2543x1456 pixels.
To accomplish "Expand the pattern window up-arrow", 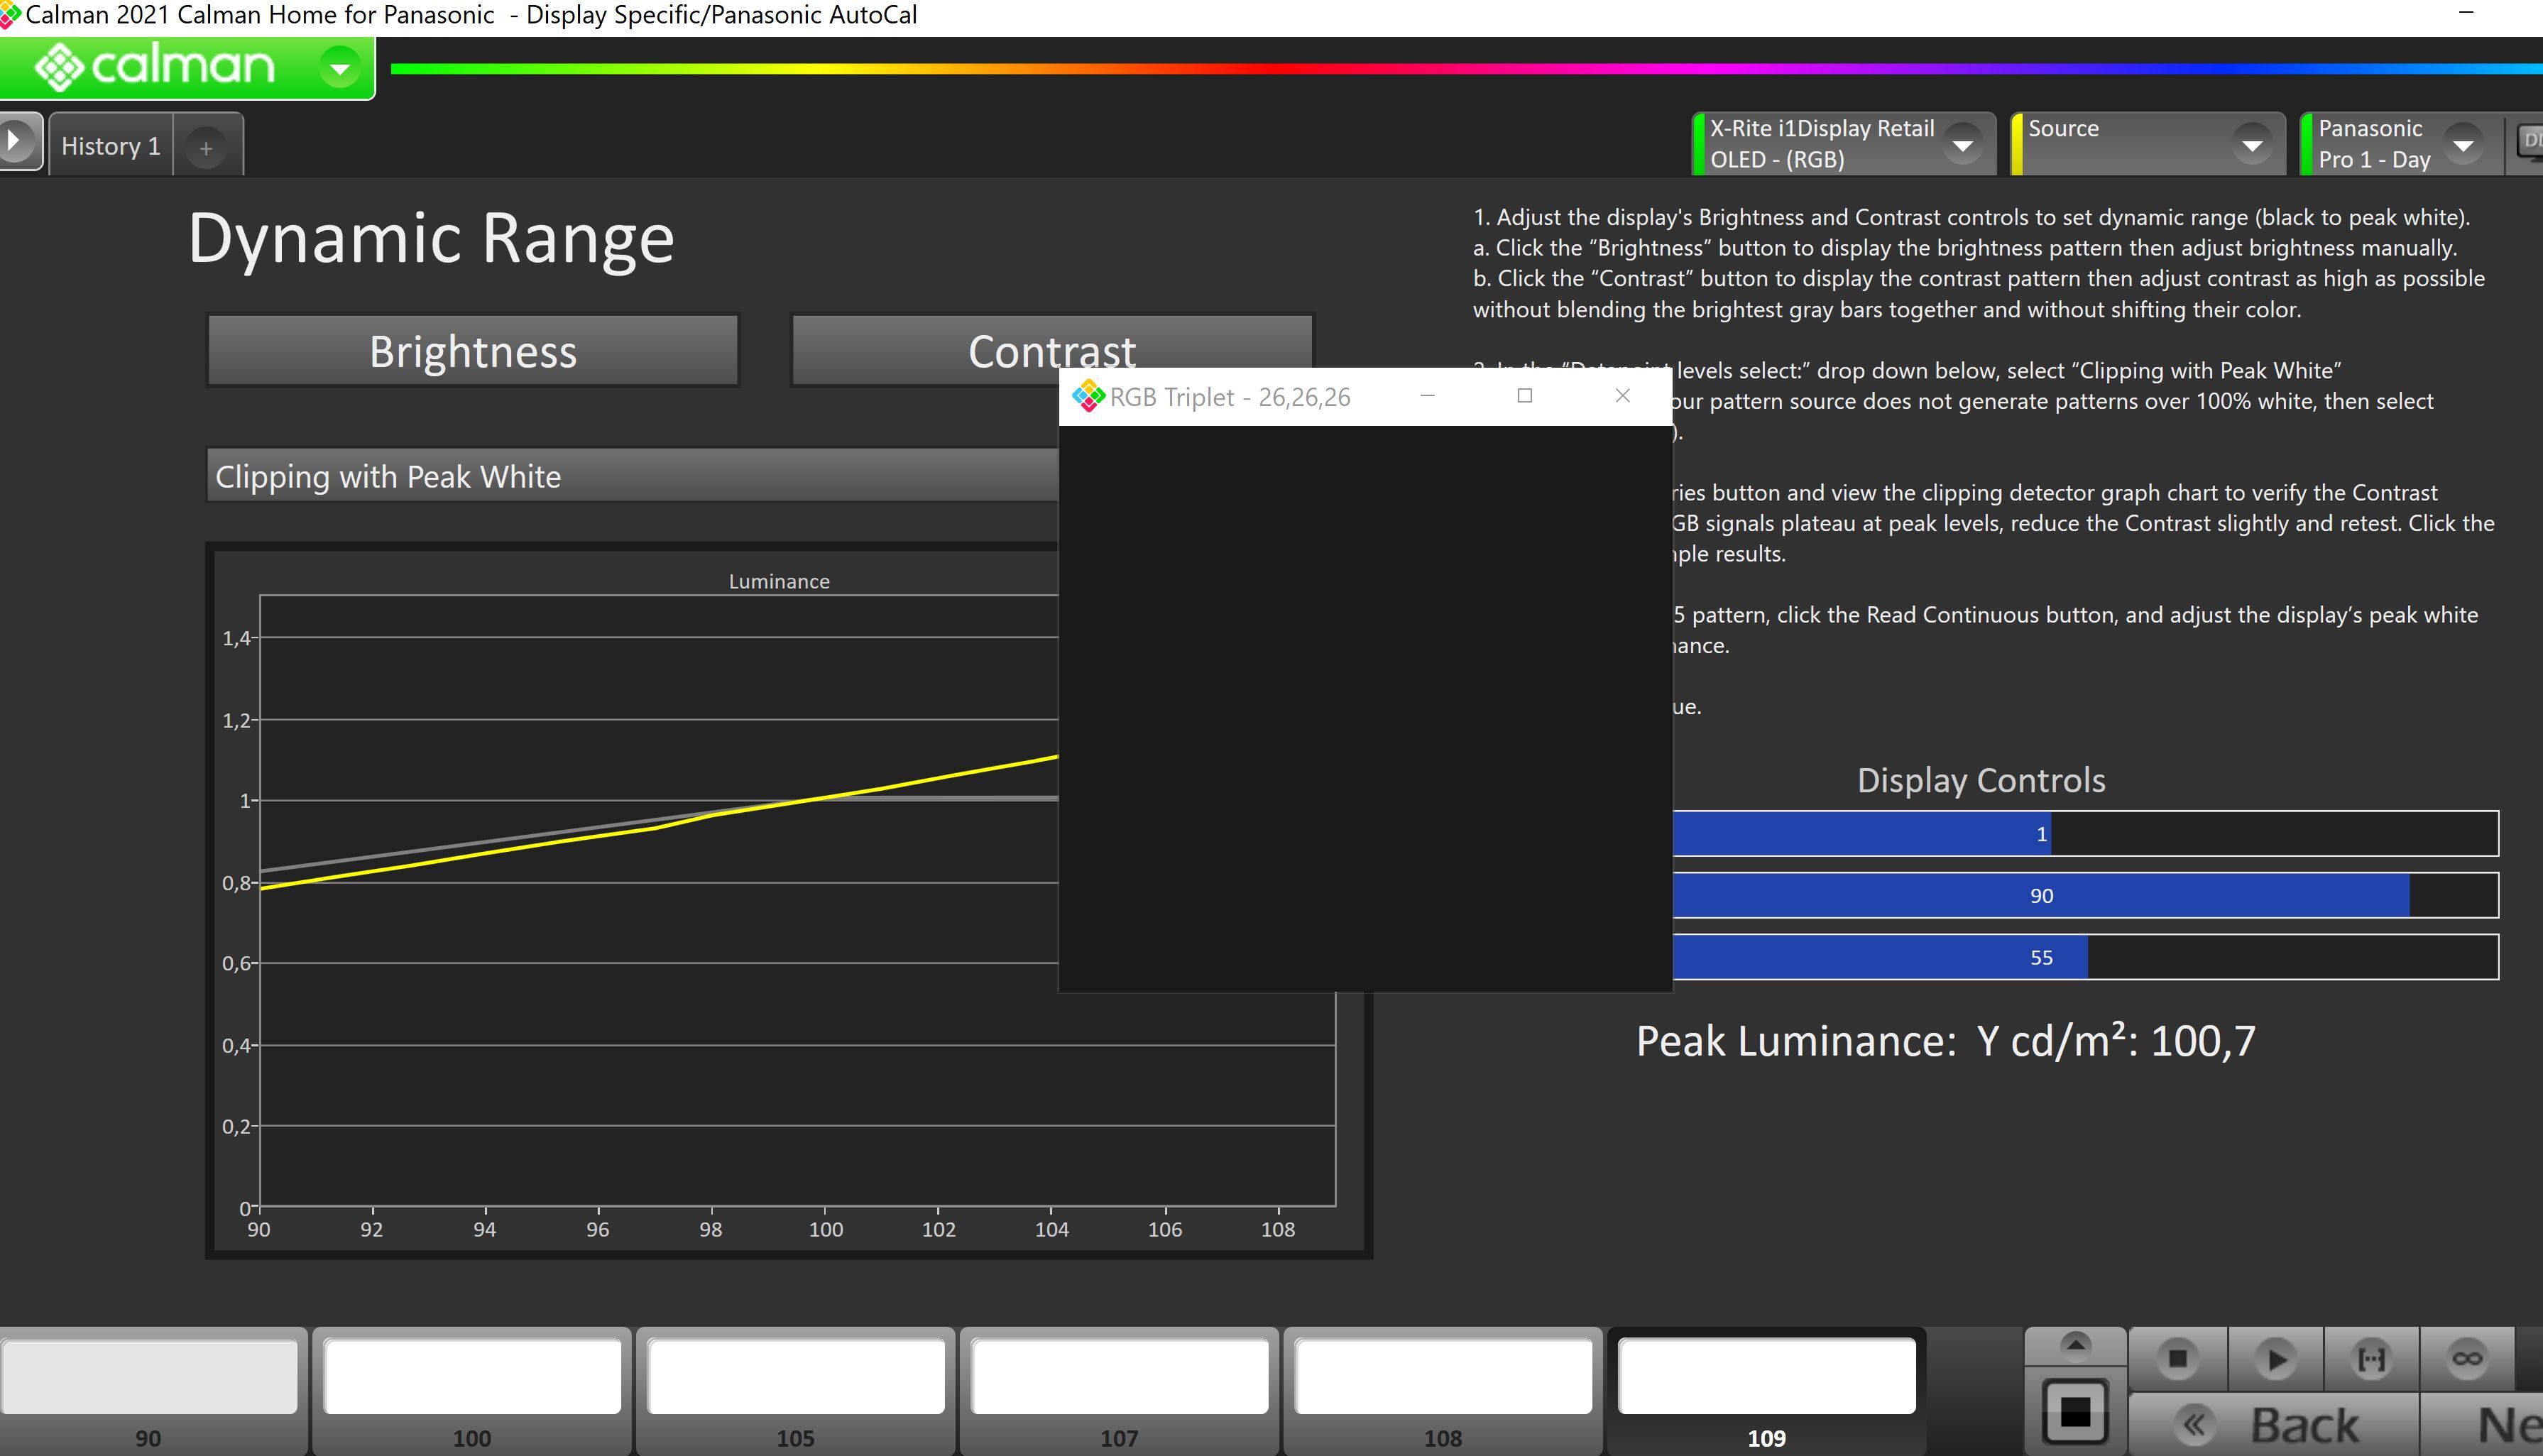I will click(2076, 1345).
